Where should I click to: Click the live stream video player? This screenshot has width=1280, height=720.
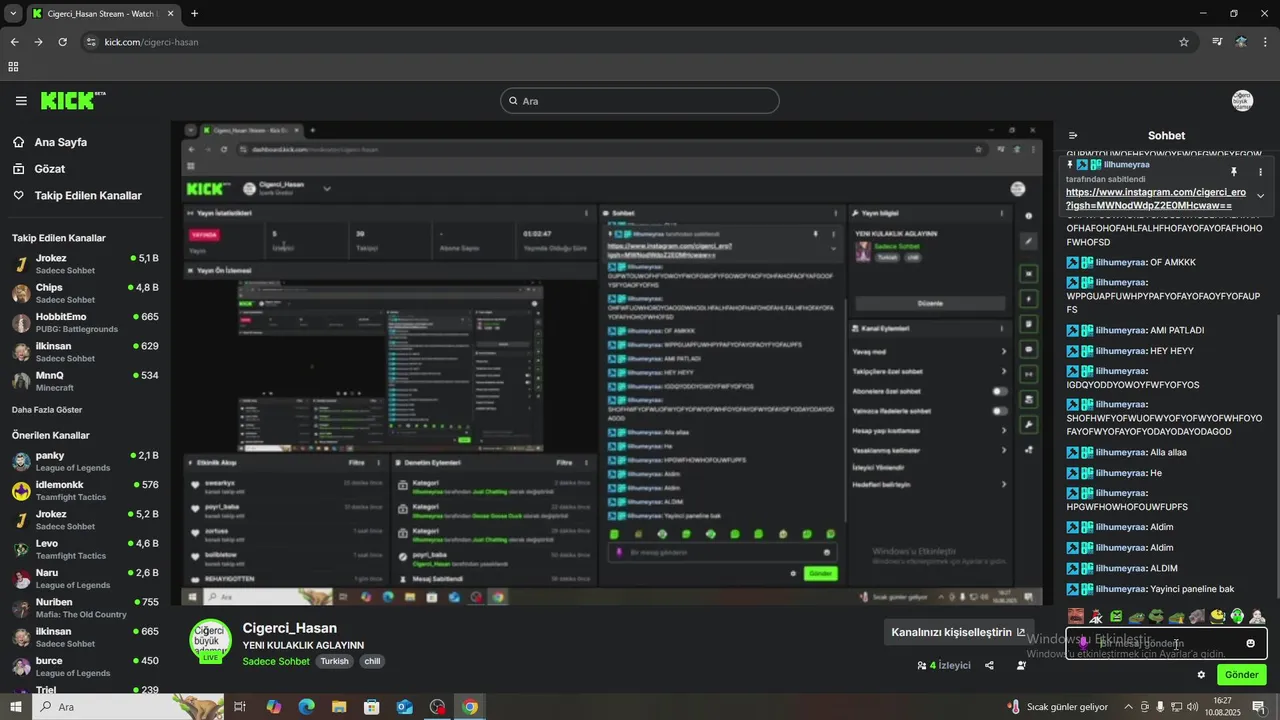612,363
